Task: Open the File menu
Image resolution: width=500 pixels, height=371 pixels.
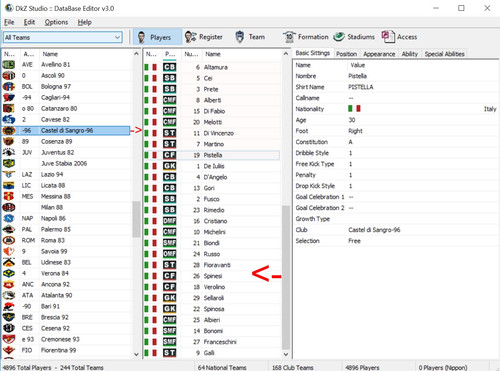Action: pos(9,22)
